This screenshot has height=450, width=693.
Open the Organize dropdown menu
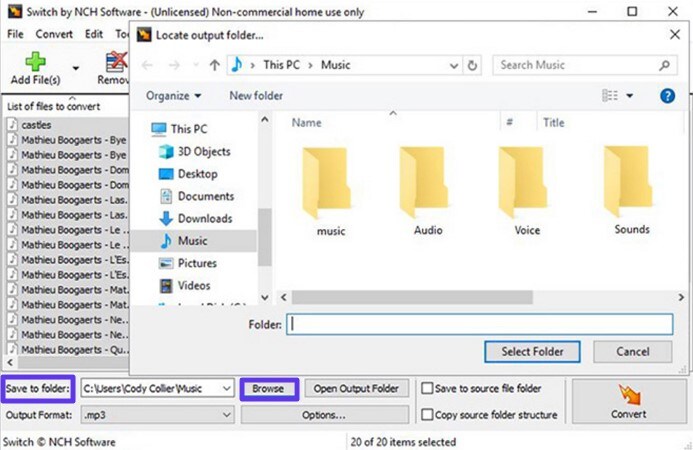click(x=173, y=95)
